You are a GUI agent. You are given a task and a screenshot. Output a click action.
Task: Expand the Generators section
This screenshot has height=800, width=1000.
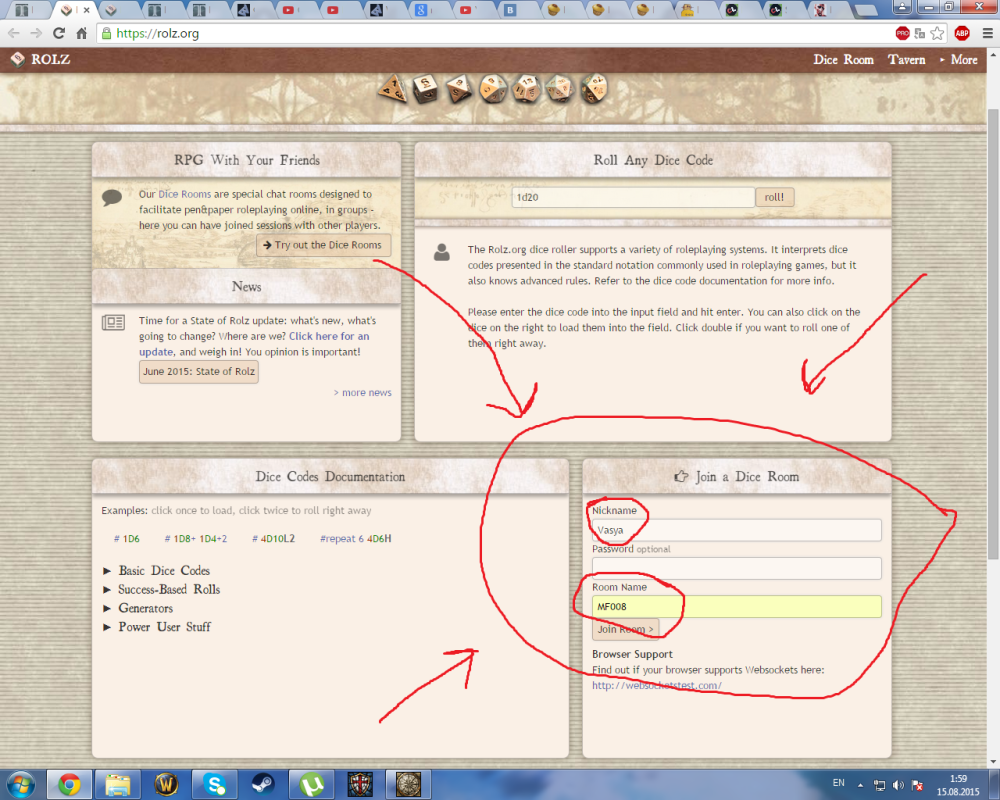(145, 608)
